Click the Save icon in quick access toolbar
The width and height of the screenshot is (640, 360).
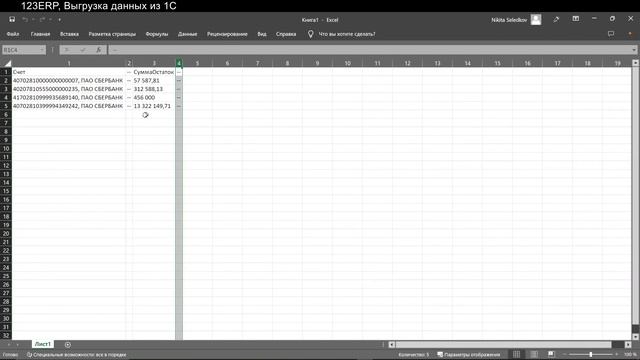(12, 19)
